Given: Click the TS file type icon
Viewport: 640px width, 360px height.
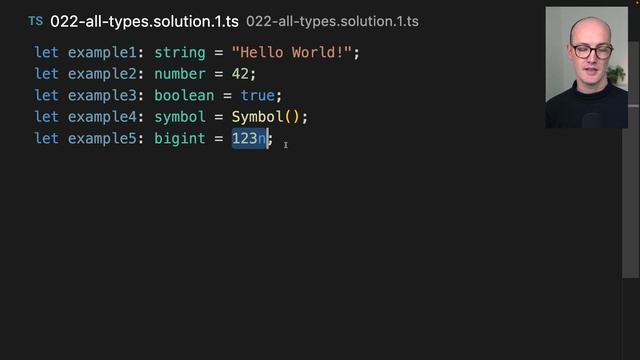Looking at the screenshot, I should coord(36,21).
